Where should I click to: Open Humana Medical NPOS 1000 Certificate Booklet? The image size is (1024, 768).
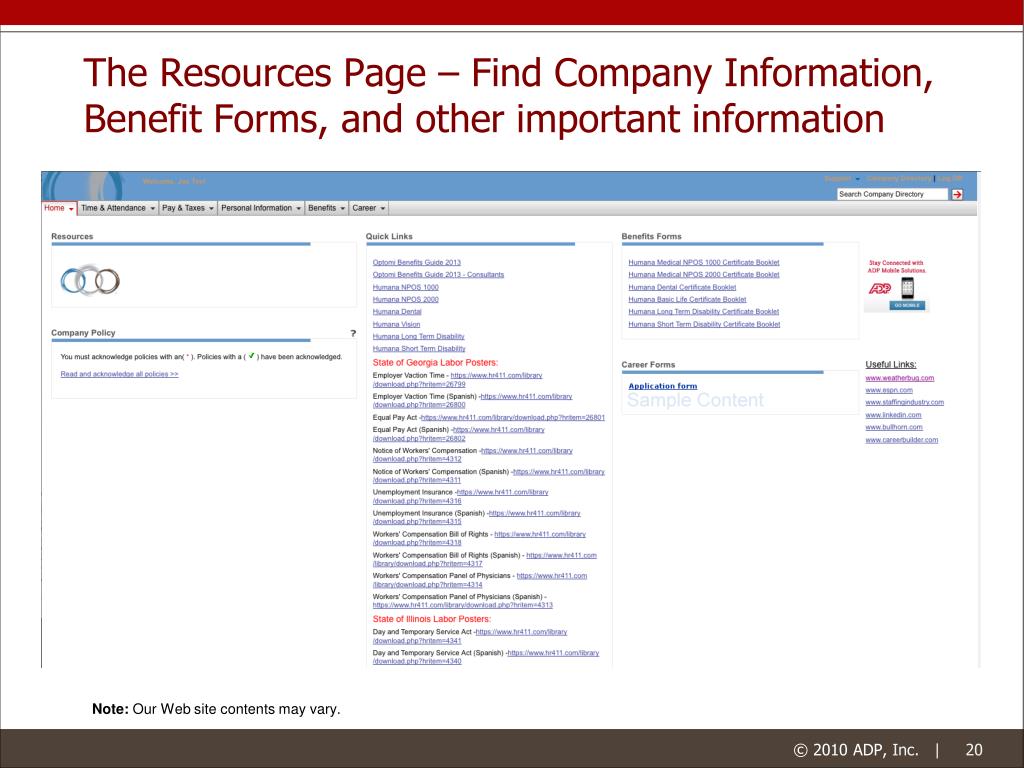point(704,263)
